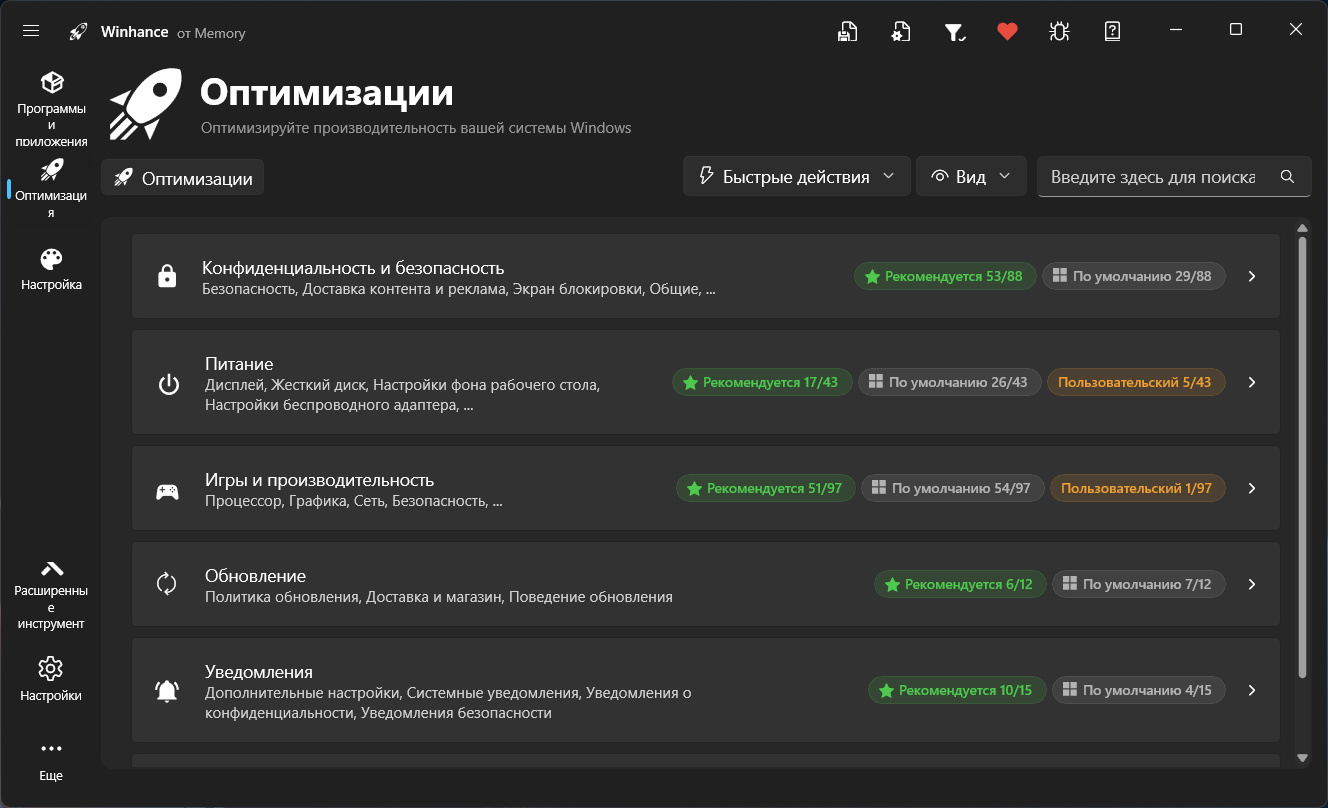Click the bell icon of Уведомления

point(167,690)
